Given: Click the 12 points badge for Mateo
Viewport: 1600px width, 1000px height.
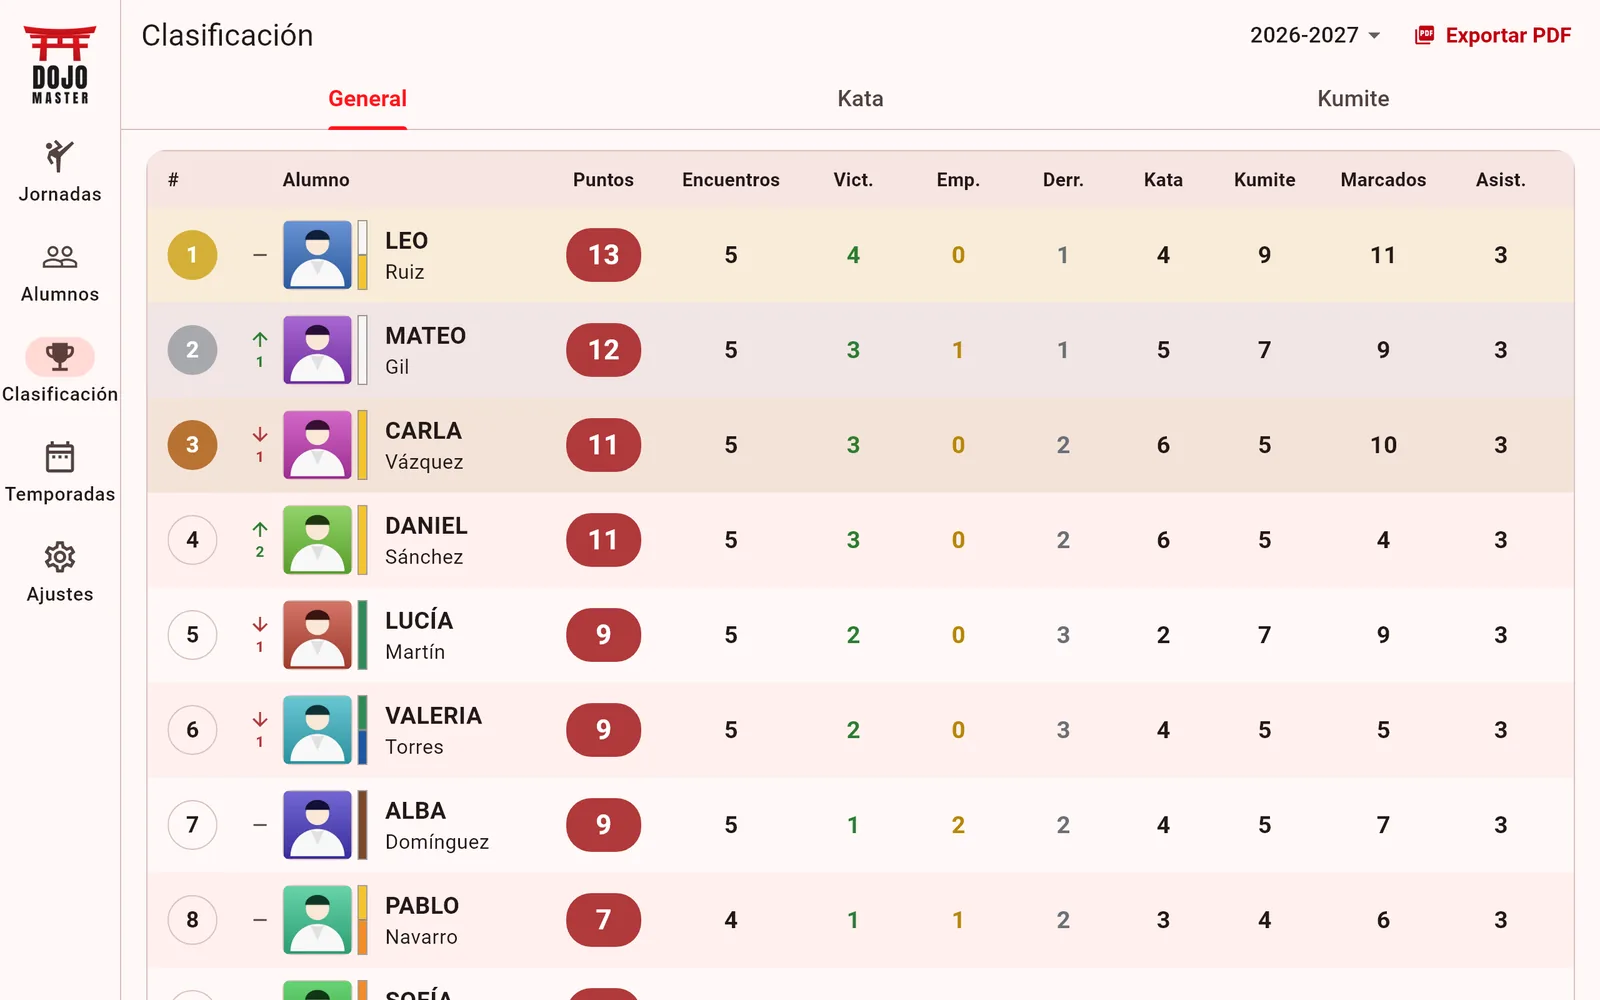Looking at the screenshot, I should 603,350.
